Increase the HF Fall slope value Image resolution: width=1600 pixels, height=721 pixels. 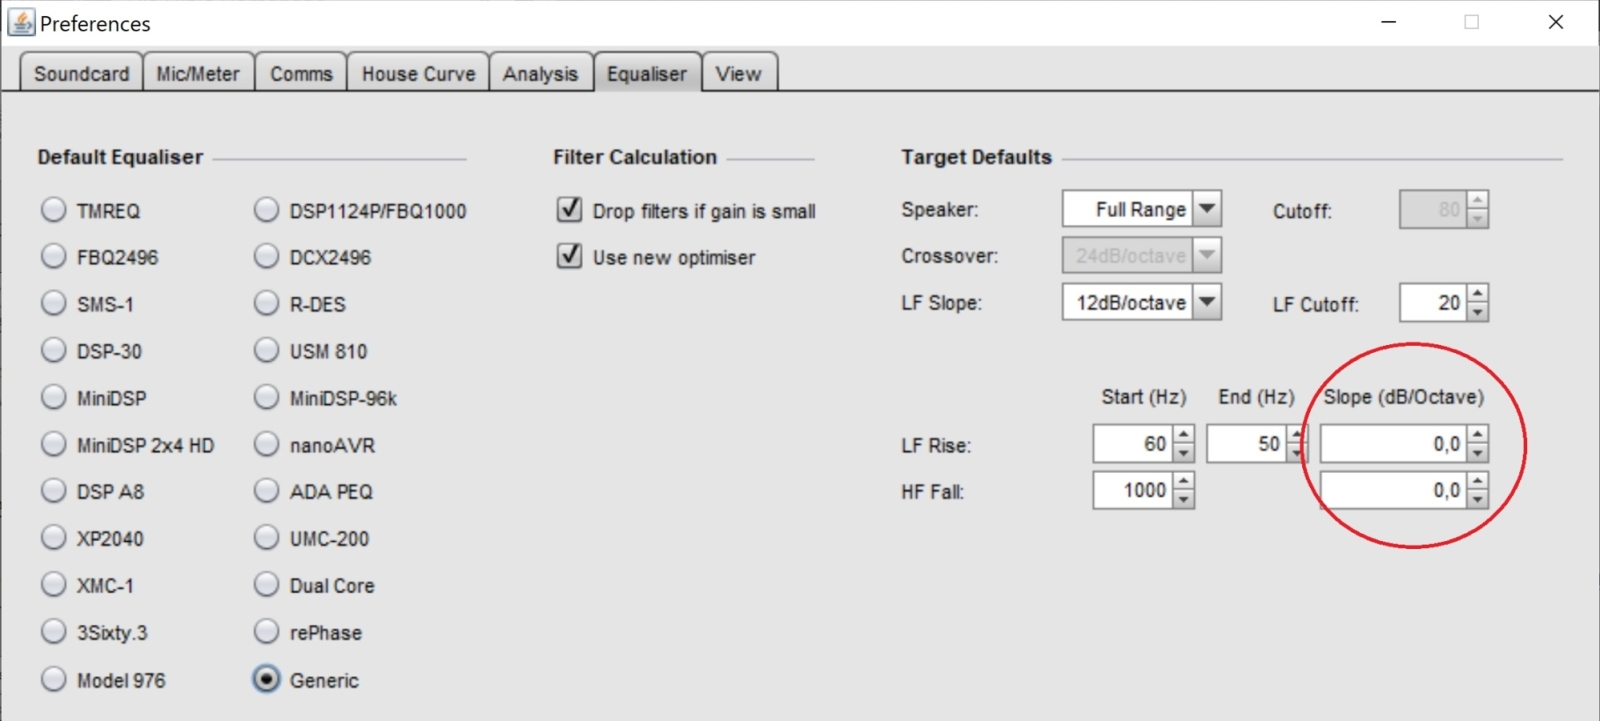point(1478,481)
